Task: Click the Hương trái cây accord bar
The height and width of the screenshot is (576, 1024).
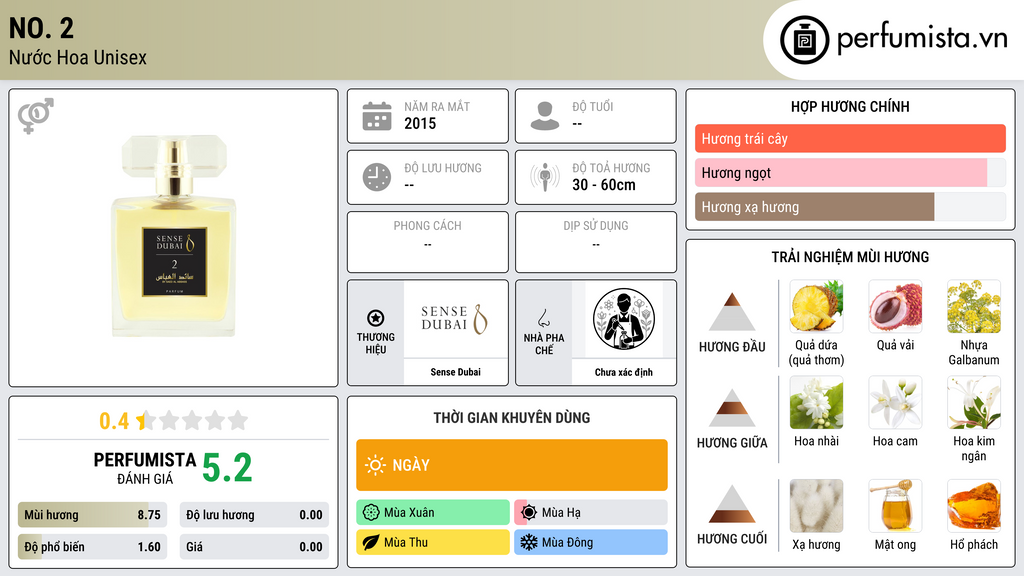Action: (x=850, y=138)
